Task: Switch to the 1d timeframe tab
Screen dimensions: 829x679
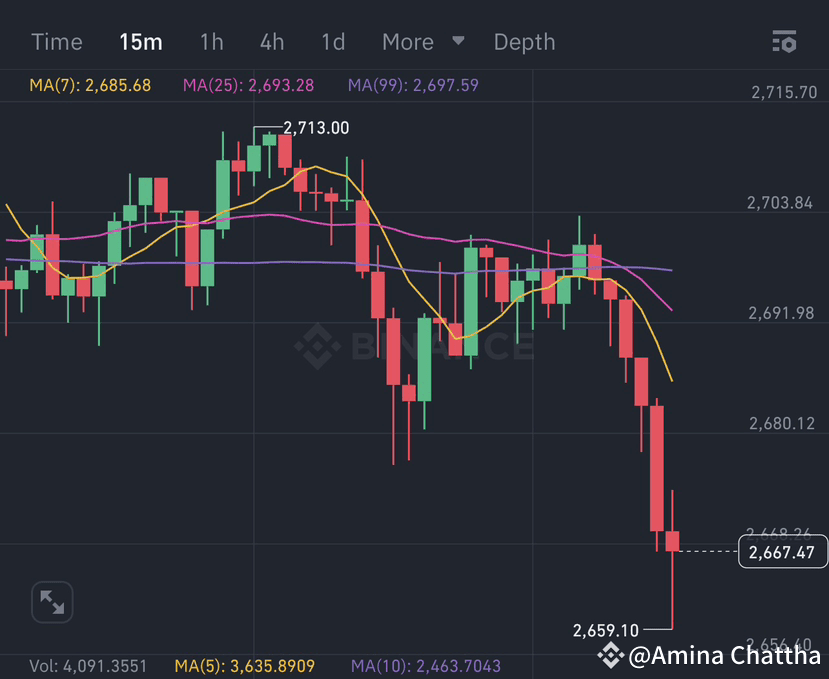Action: coord(332,42)
